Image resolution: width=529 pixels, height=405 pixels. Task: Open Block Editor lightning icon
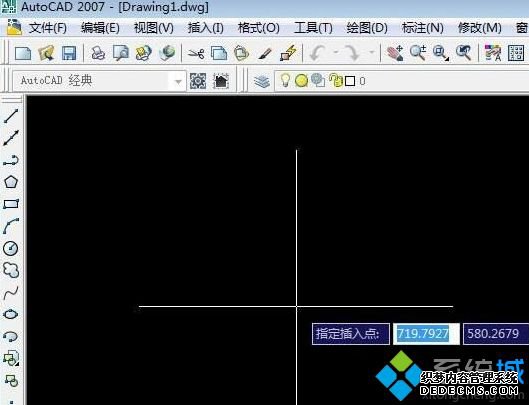(288, 53)
